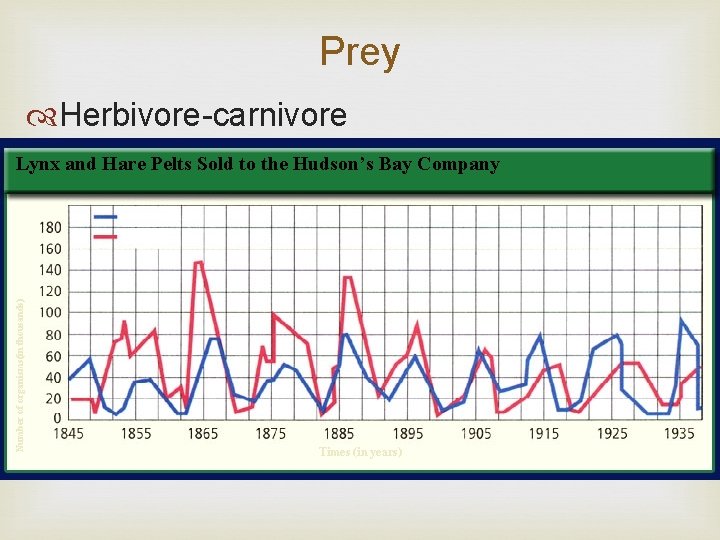Screen dimensions: 720x540
Task: Click y-axis label 140
Action: point(51,270)
